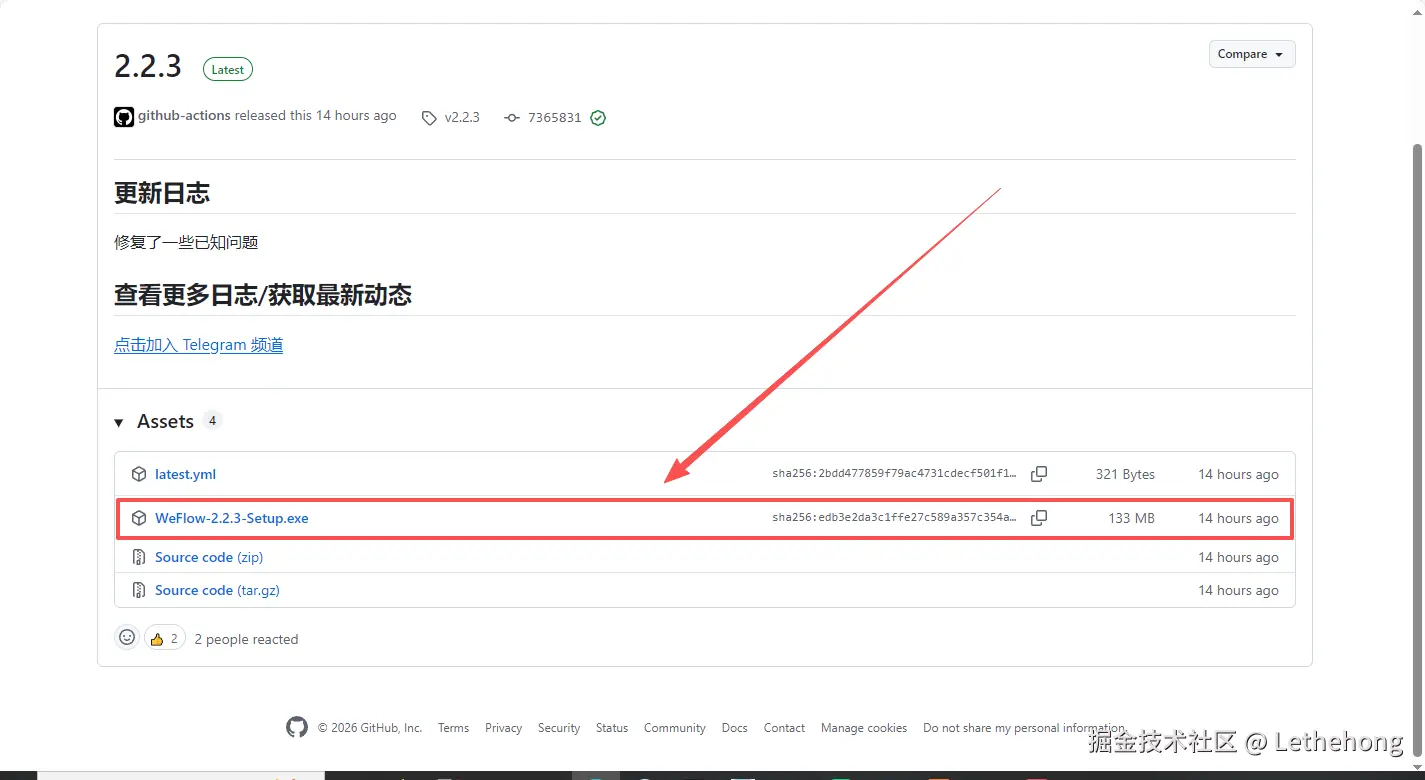Click the Latest release badge
This screenshot has width=1425, height=780.
point(228,70)
